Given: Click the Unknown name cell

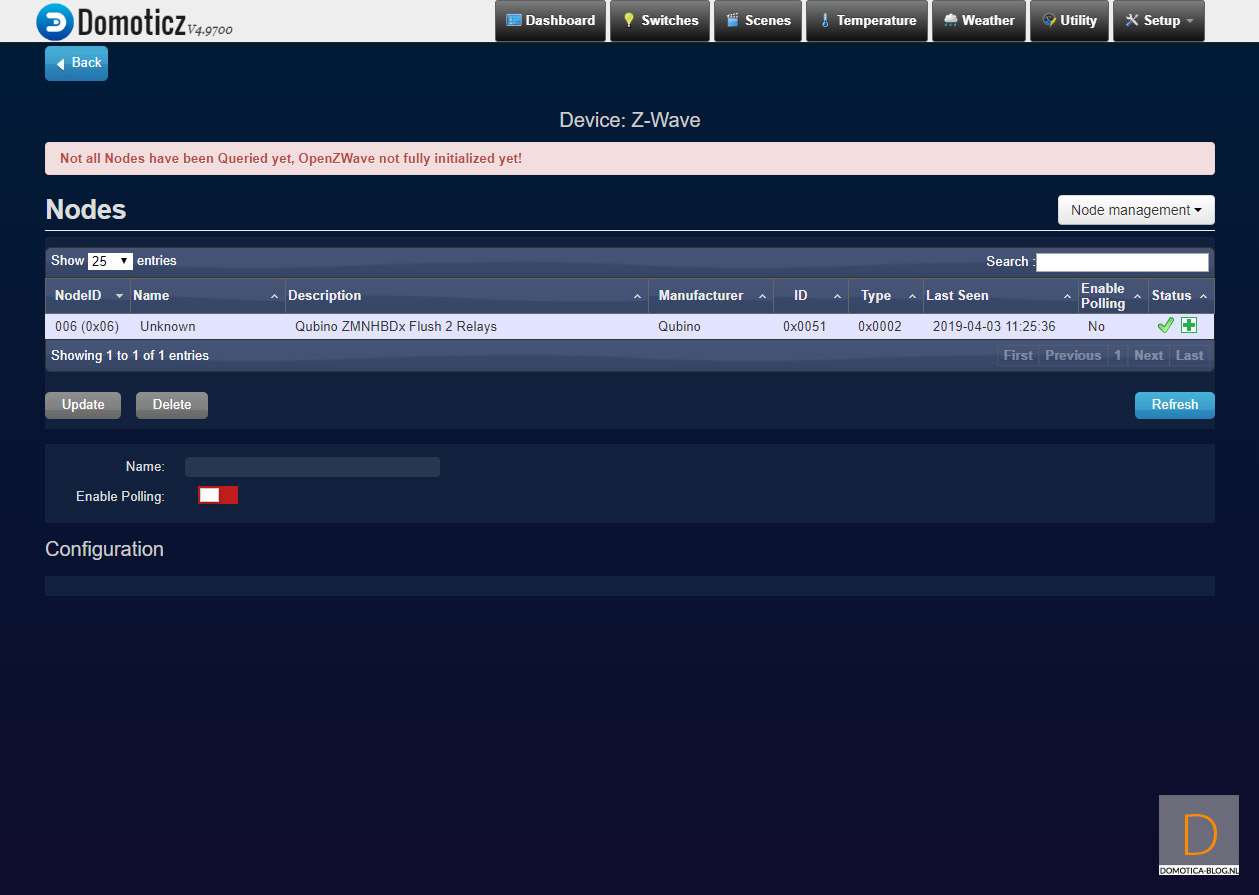Looking at the screenshot, I should [168, 327].
